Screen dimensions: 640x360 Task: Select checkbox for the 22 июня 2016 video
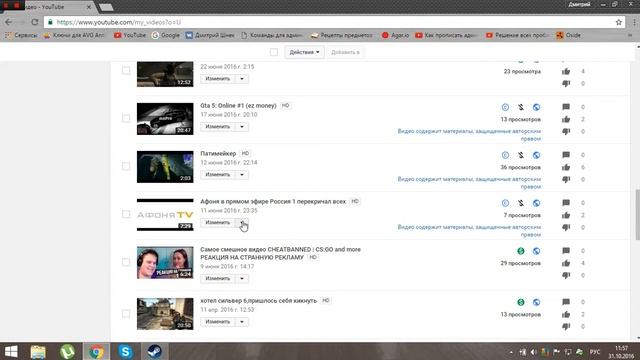pyautogui.click(x=126, y=71)
